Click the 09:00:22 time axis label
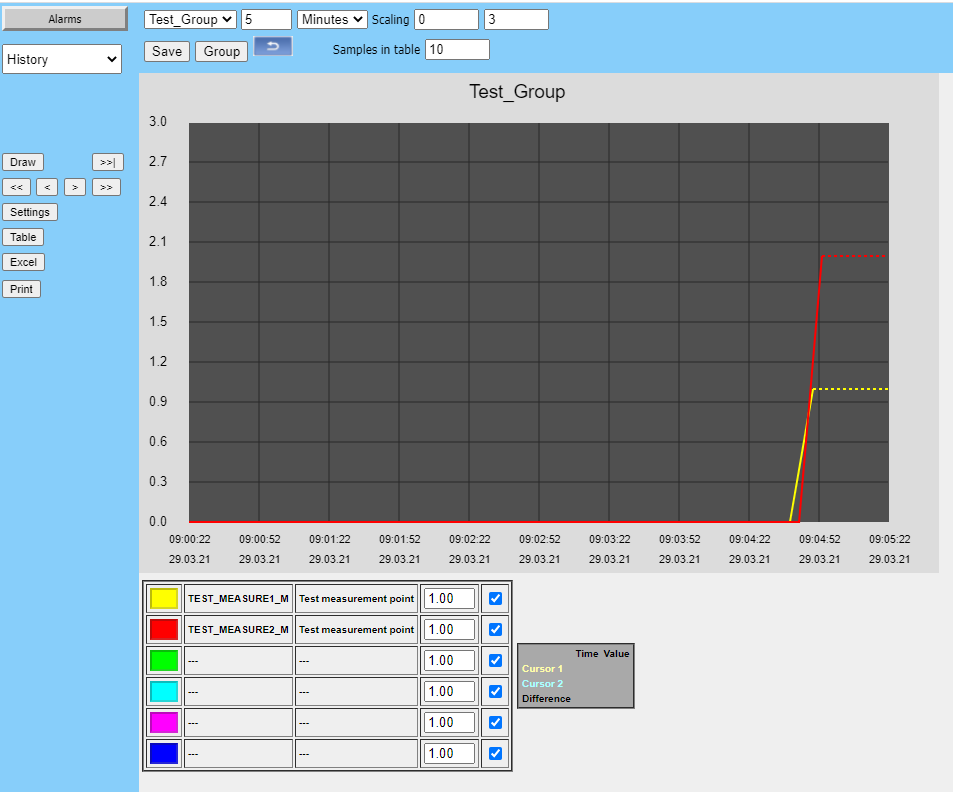 (x=190, y=539)
